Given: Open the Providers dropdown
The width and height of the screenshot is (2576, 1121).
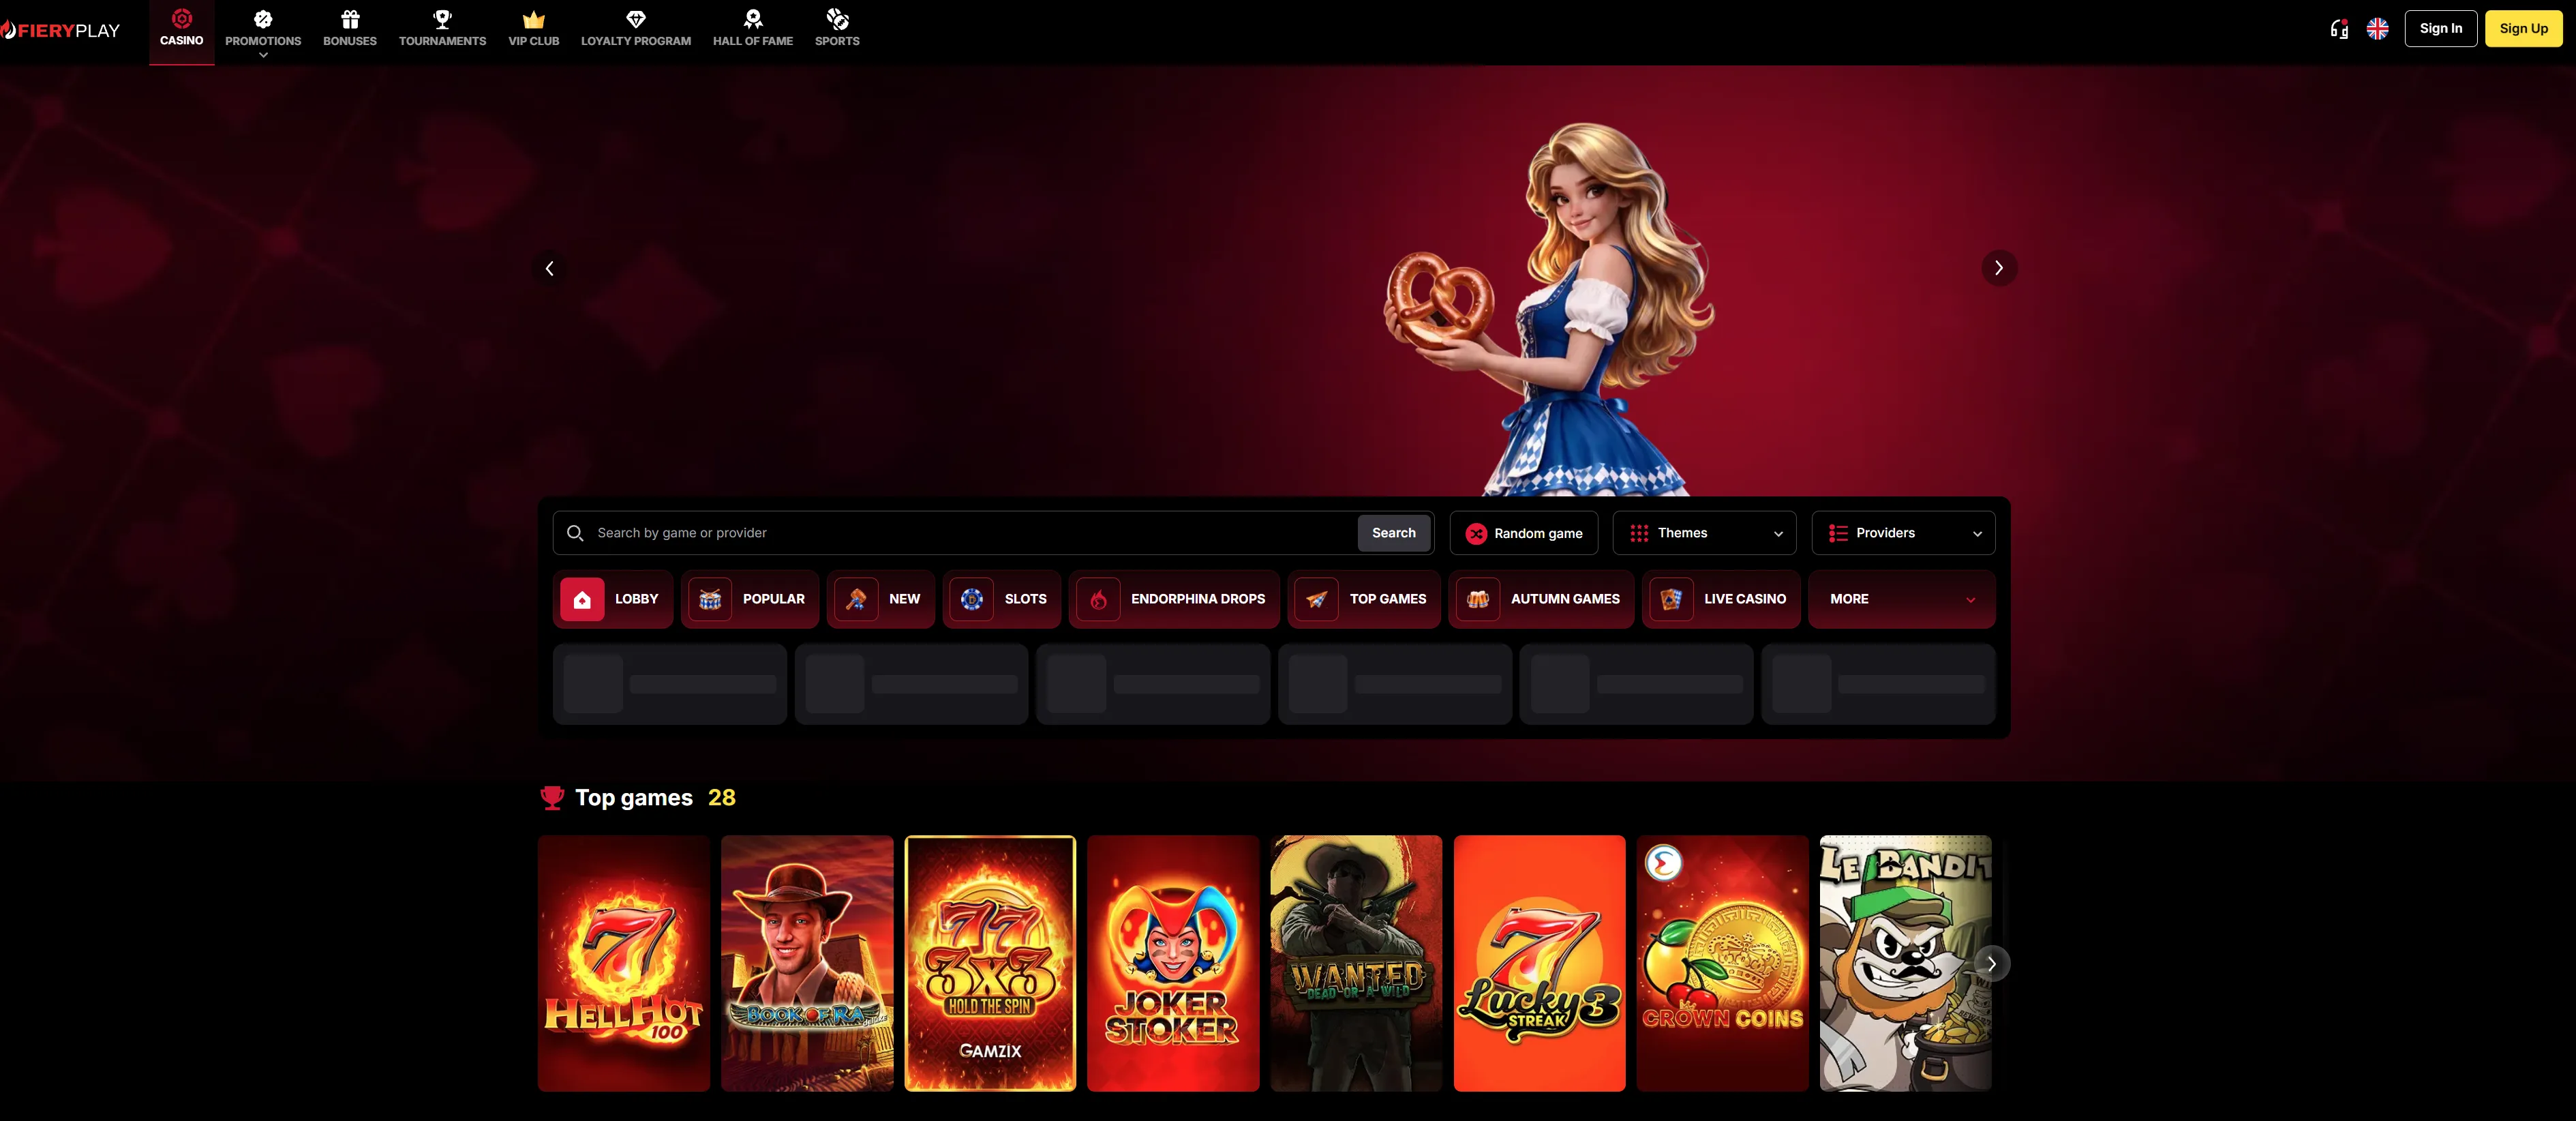Looking at the screenshot, I should coord(1903,533).
